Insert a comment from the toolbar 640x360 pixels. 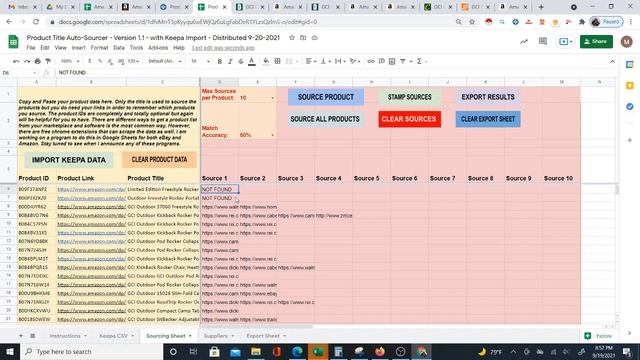381,61
